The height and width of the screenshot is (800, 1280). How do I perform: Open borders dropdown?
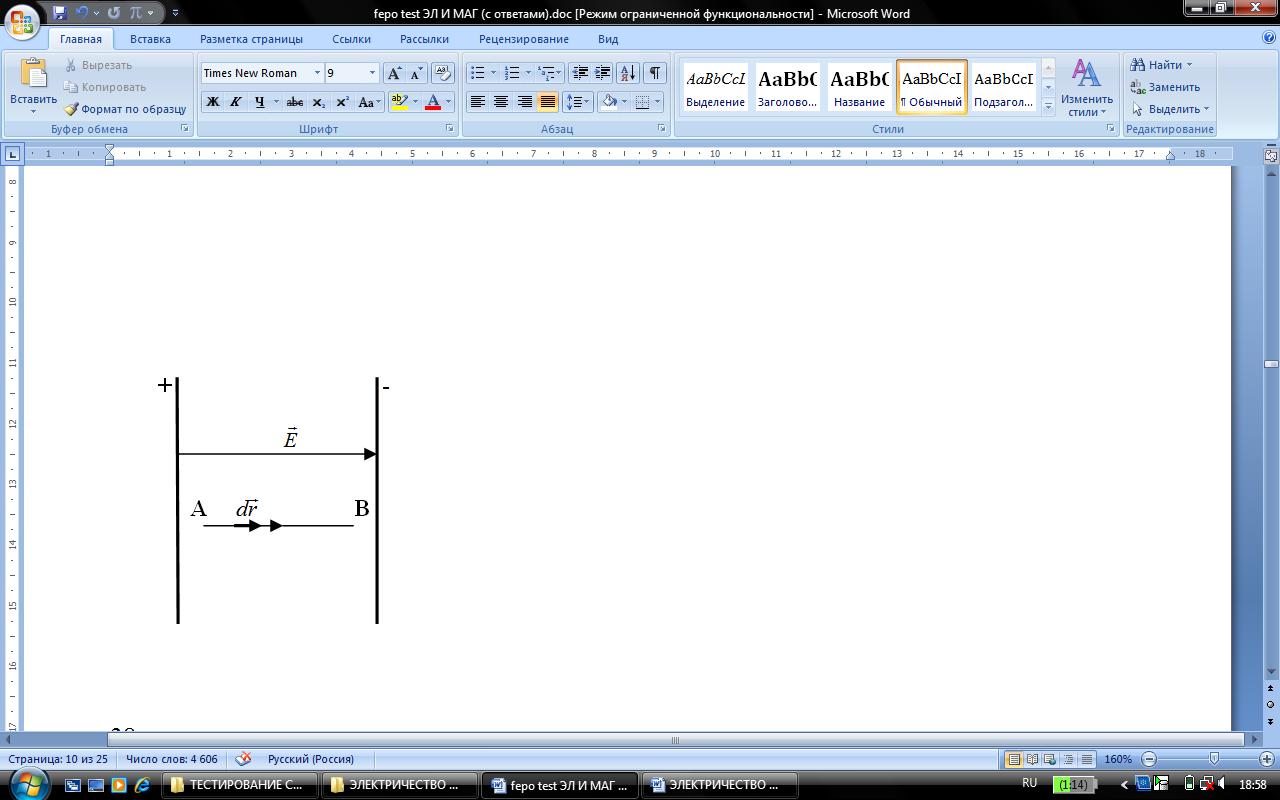[656, 102]
